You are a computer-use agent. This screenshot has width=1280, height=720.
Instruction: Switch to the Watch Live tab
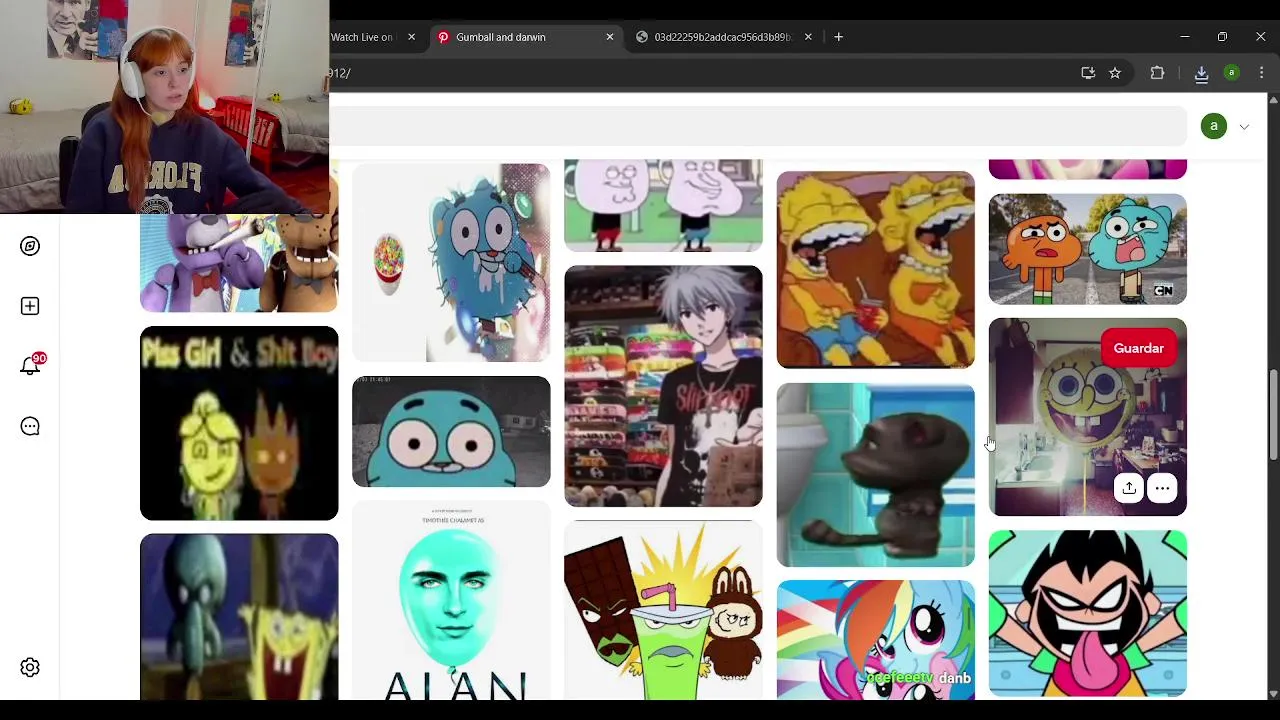374,37
